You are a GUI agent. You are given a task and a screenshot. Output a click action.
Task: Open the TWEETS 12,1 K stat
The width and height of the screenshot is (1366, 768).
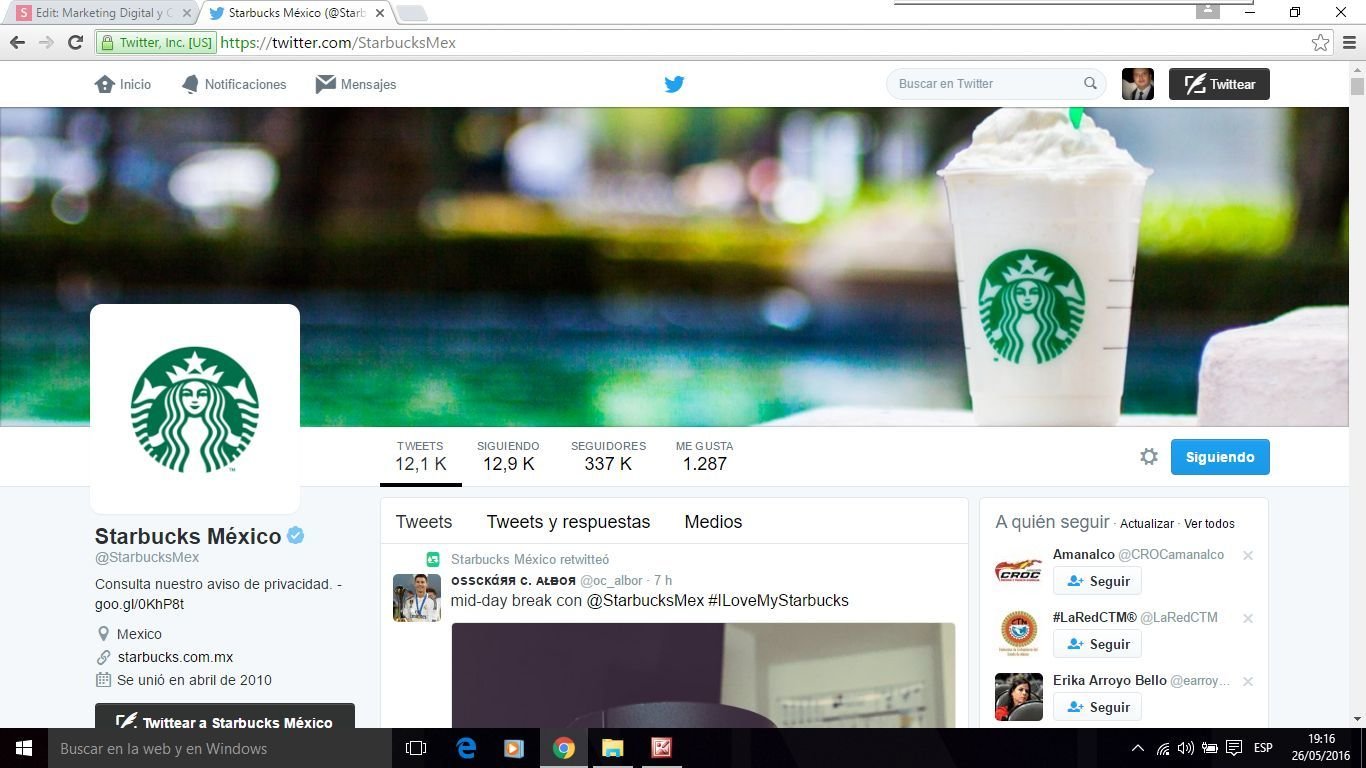click(420, 456)
